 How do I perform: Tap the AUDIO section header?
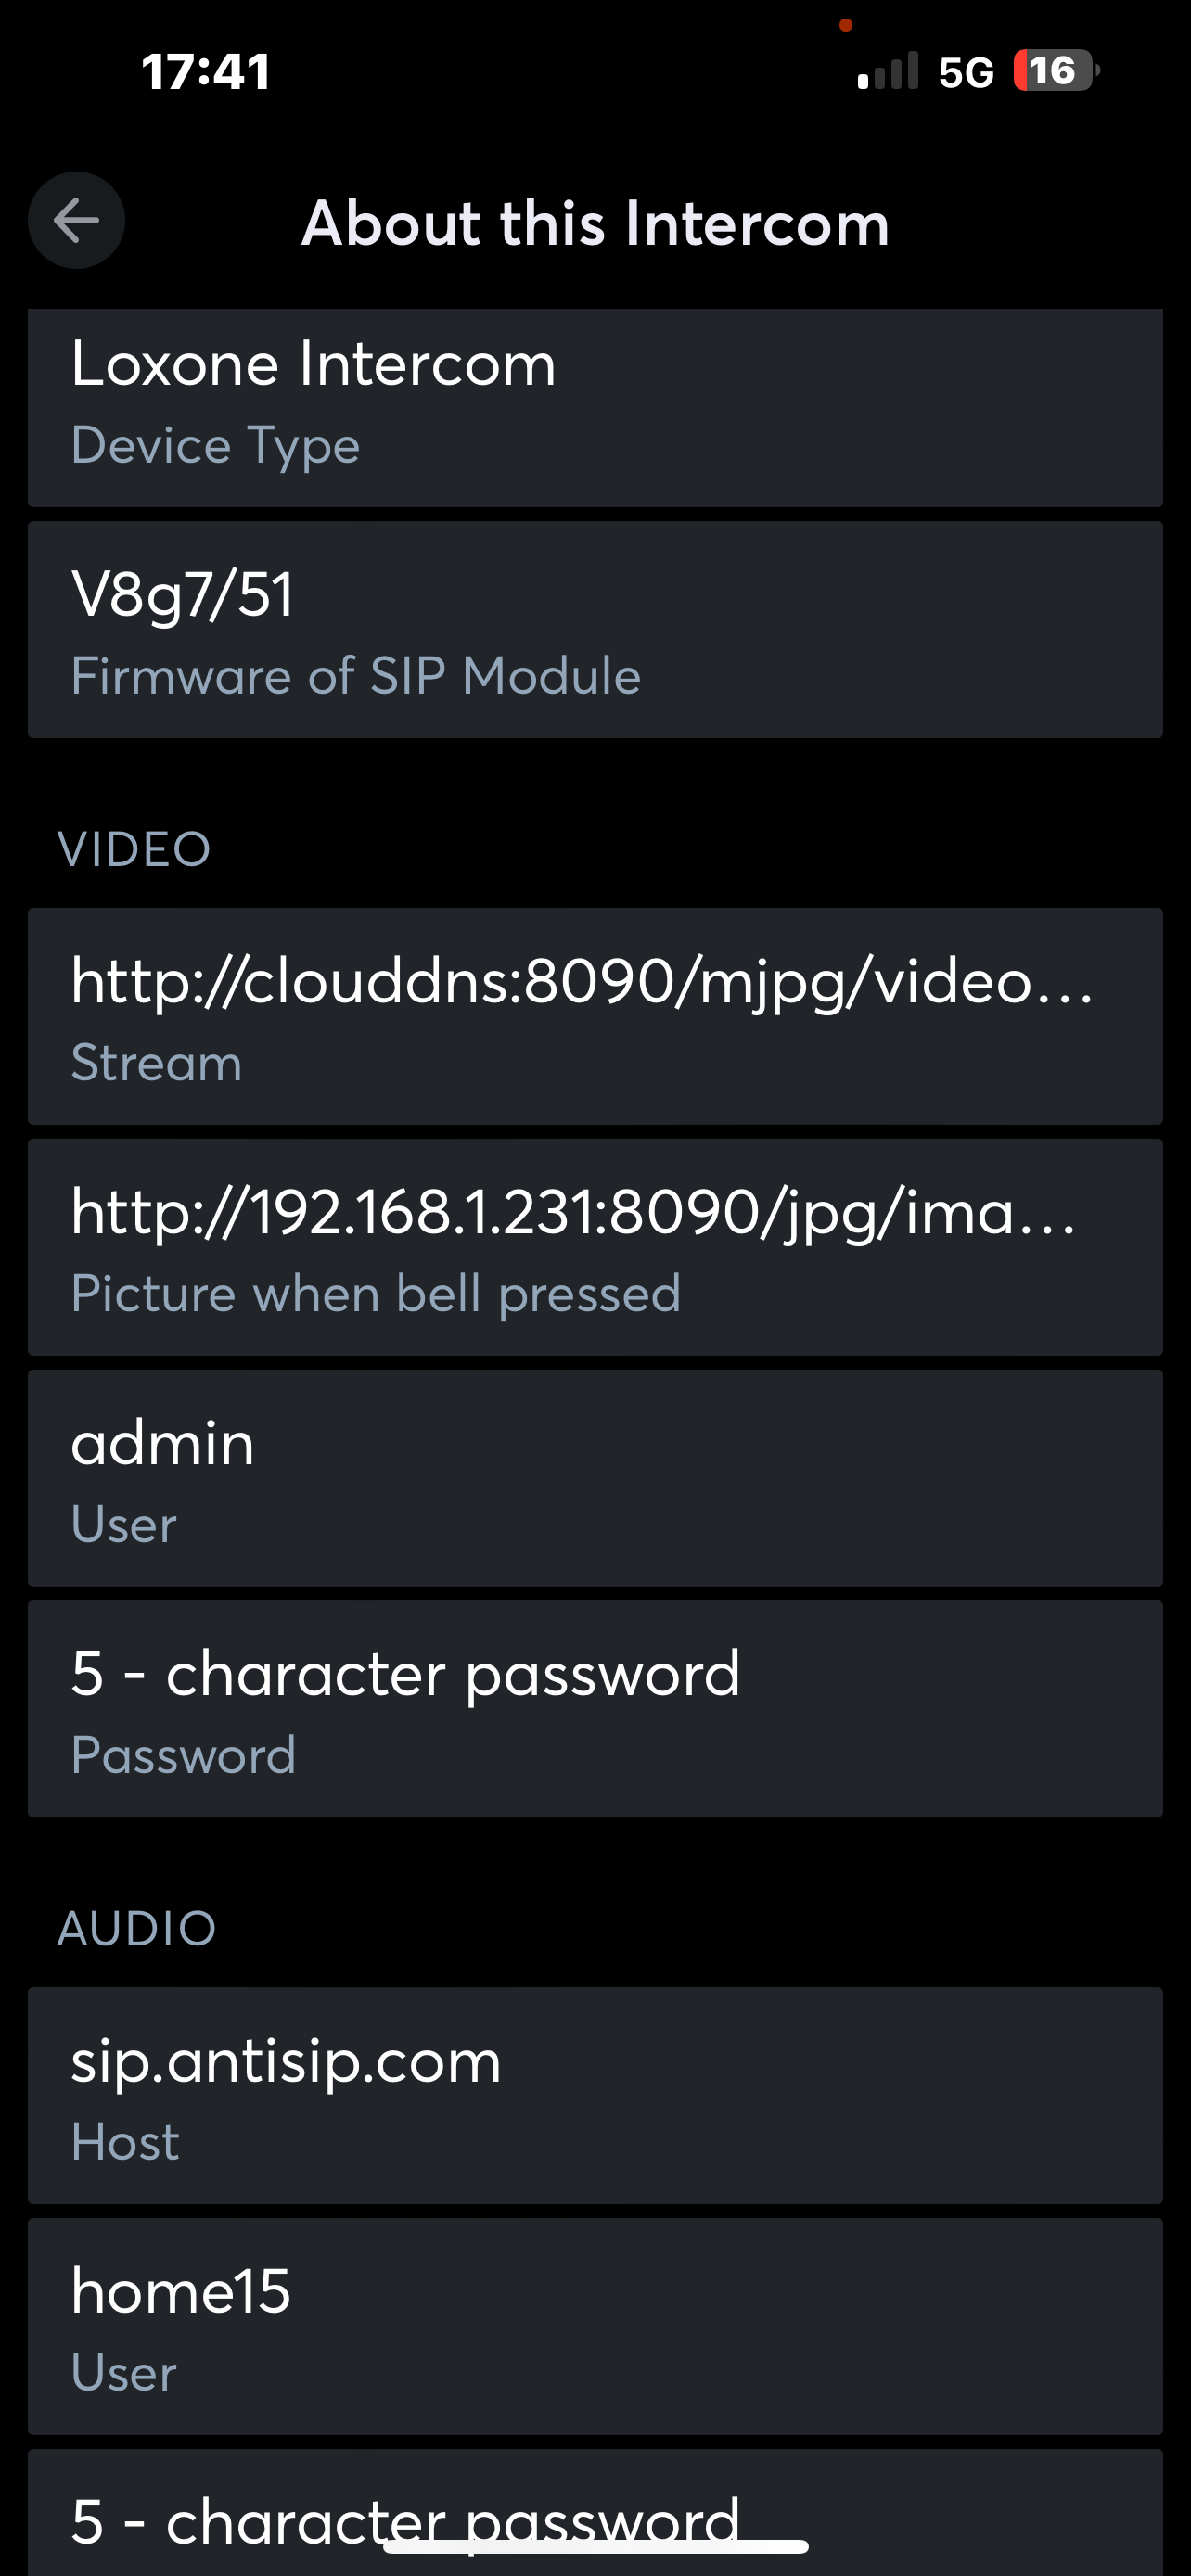tap(137, 1928)
